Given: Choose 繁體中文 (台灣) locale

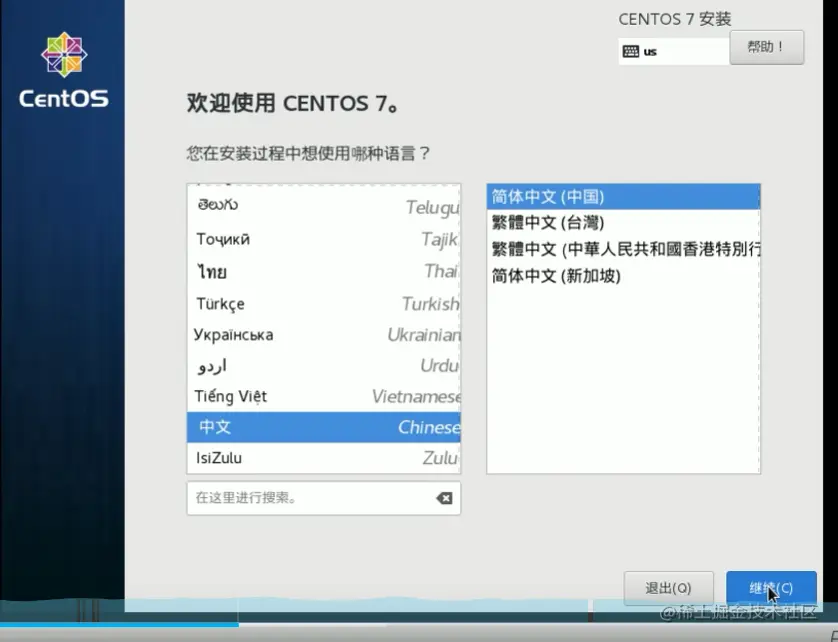Looking at the screenshot, I should click(623, 222).
